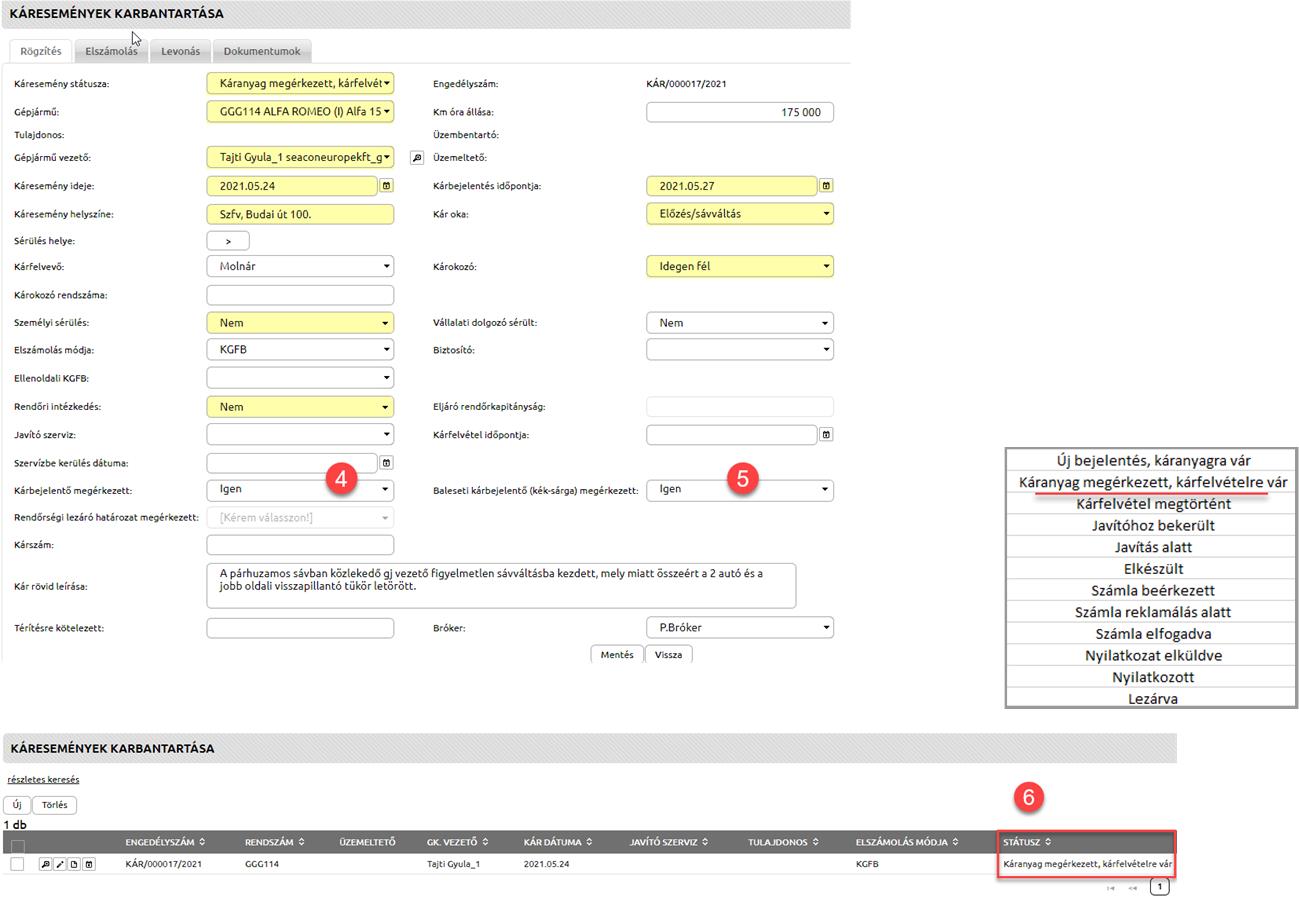This screenshot has width=1299, height=899.
Task: Open the Ellenoldali KGFB dropdown
Action: point(300,378)
